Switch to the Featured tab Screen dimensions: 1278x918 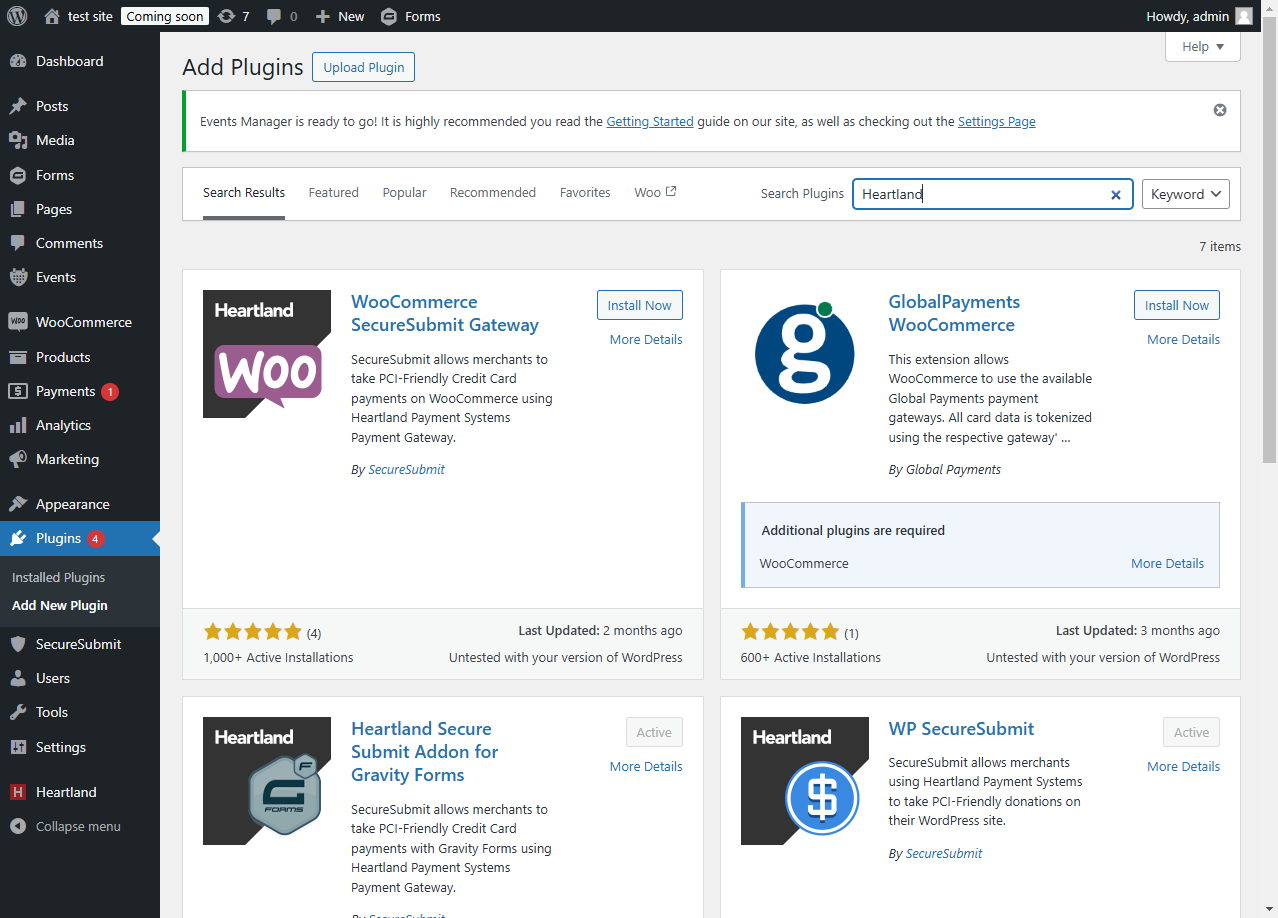tap(334, 192)
